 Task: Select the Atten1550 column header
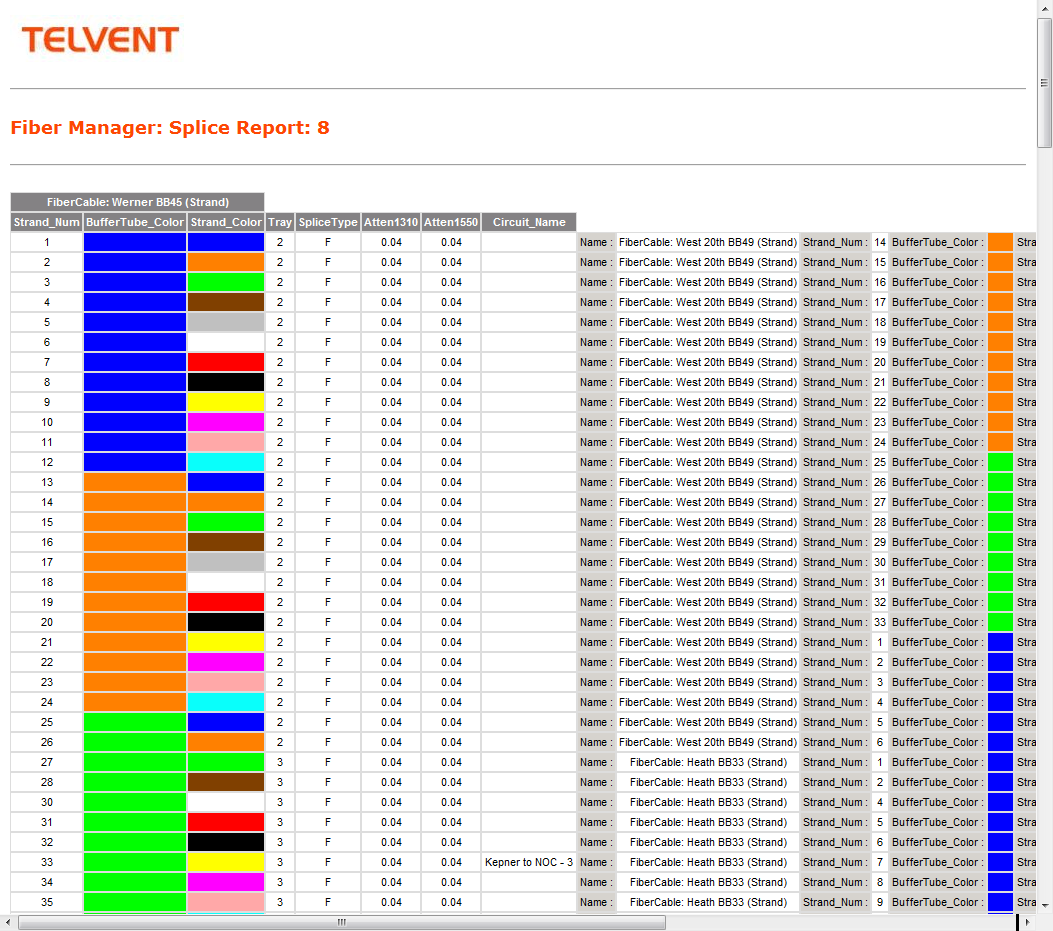[x=451, y=222]
